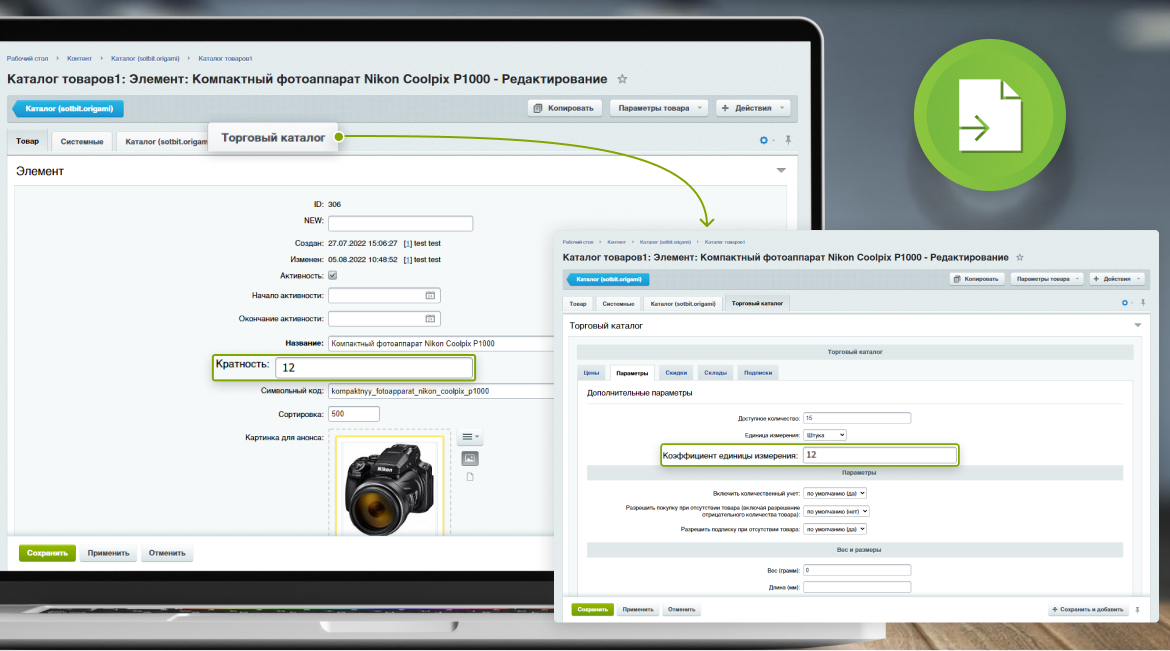Image resolution: width=1170 pixels, height=651 pixels.
Task: Click Применить in the laptop window
Action: [x=108, y=553]
